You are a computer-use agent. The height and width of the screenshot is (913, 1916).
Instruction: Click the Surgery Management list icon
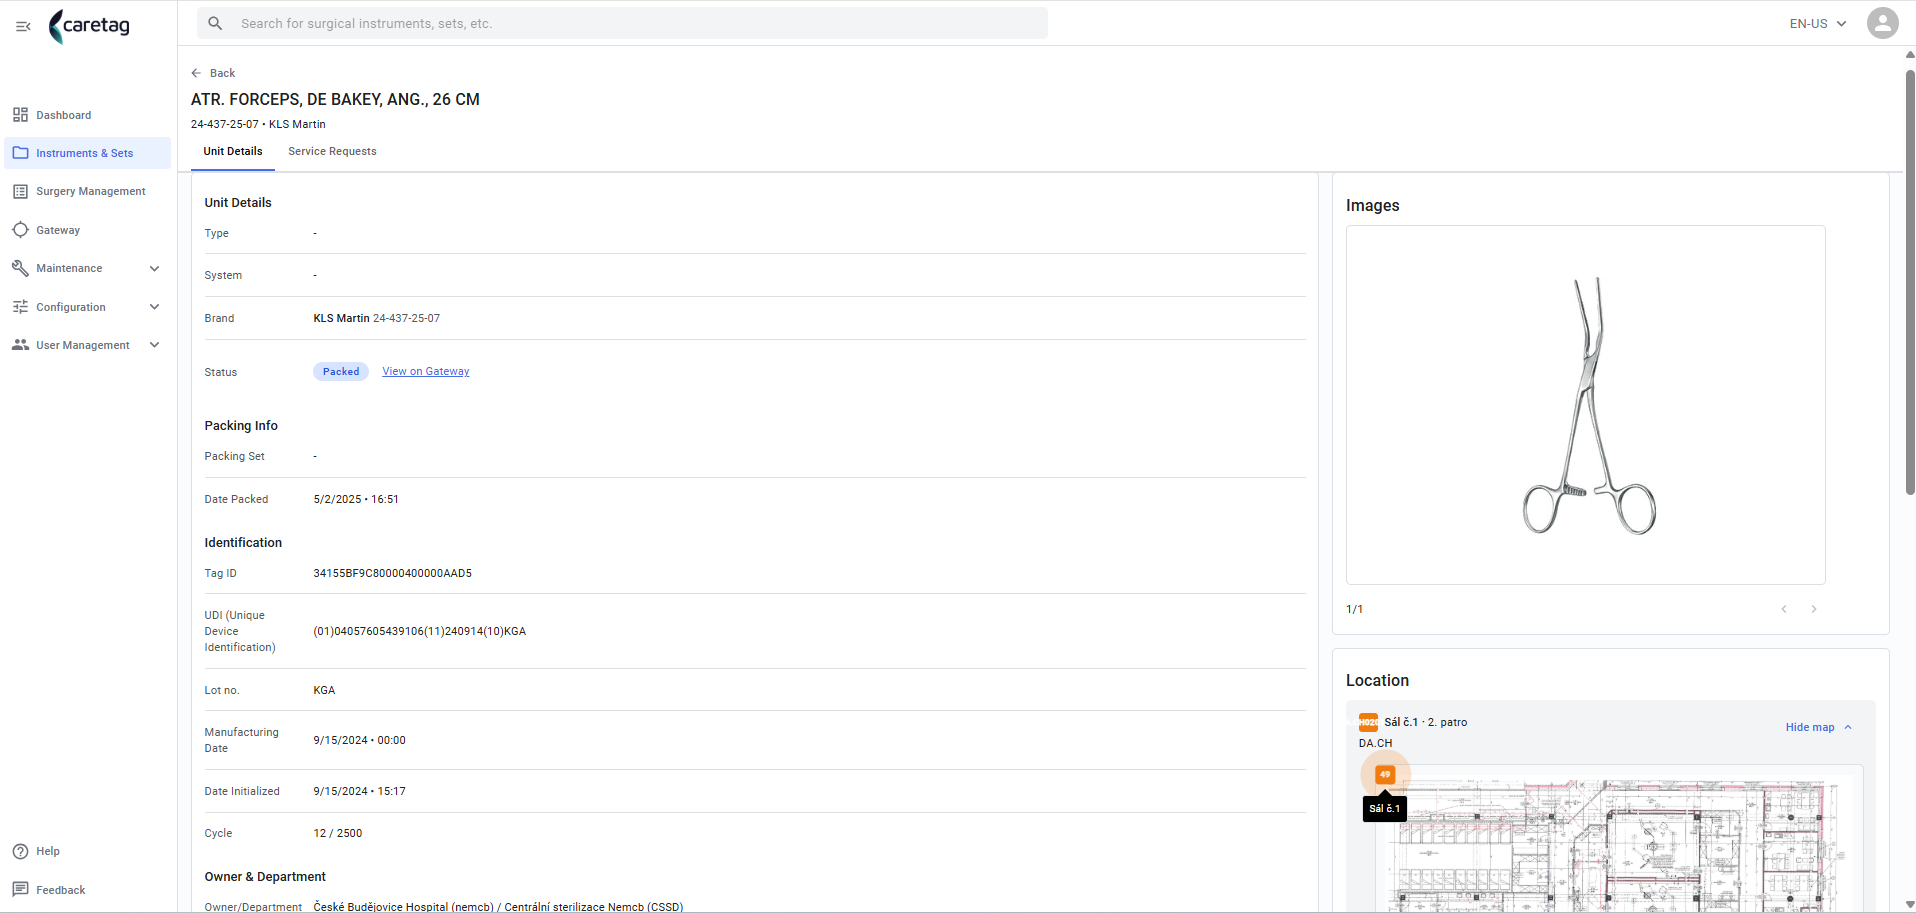20,191
